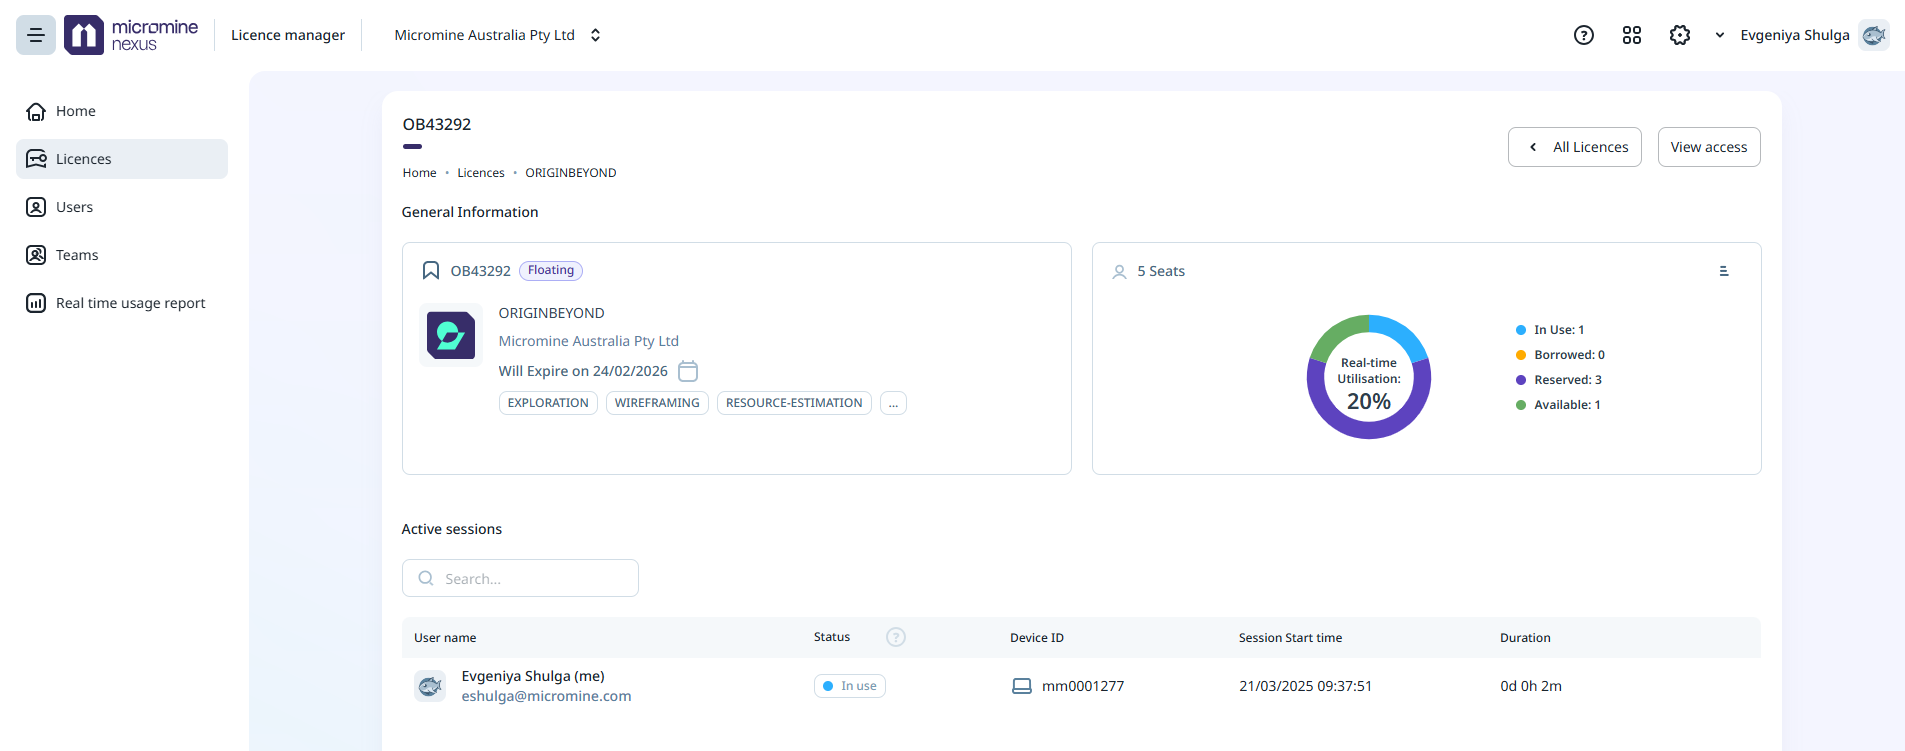This screenshot has width=1905, height=751.
Task: Open Users in the sidebar
Action: [75, 207]
